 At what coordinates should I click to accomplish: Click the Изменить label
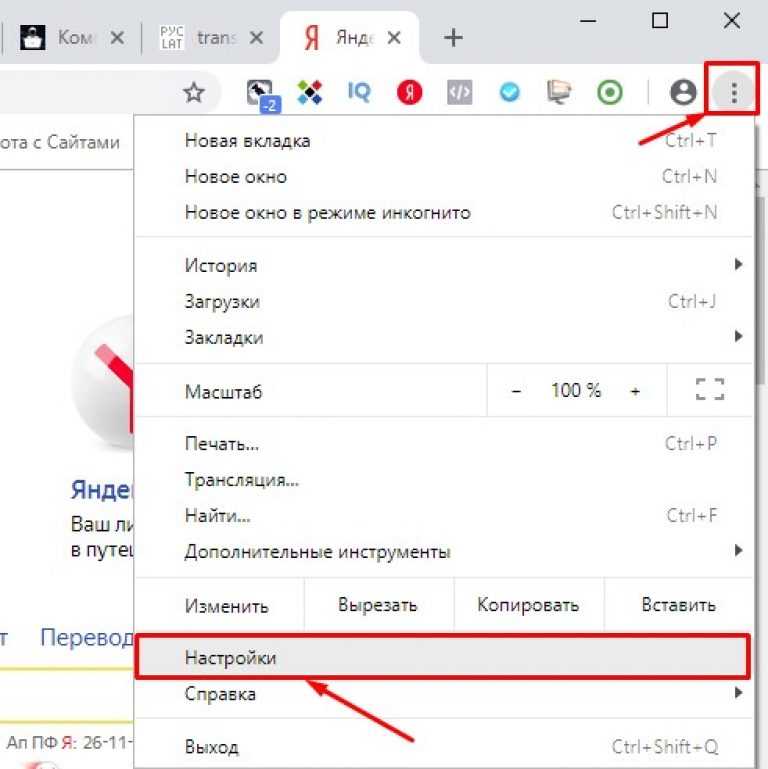pos(227,606)
